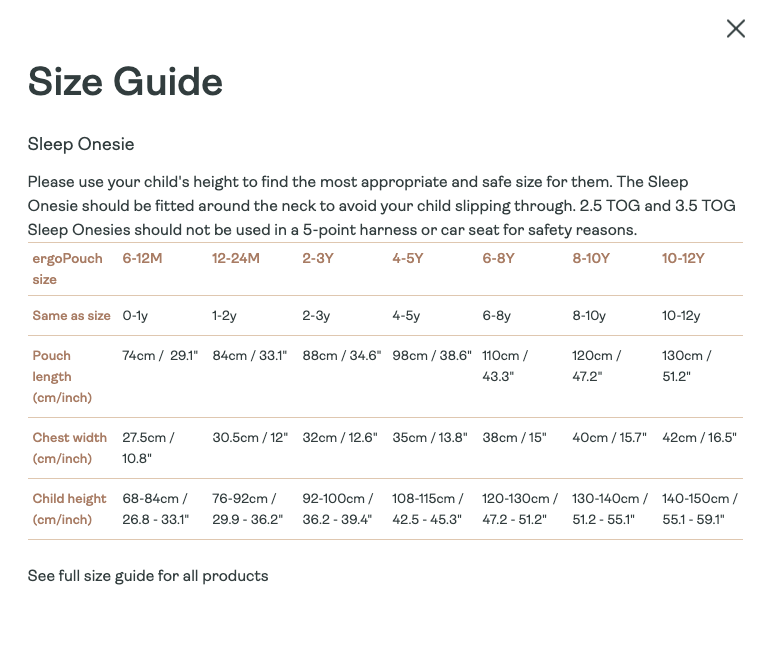The image size is (771, 670).
Task: Click the Same as size row label
Action: [x=71, y=316]
